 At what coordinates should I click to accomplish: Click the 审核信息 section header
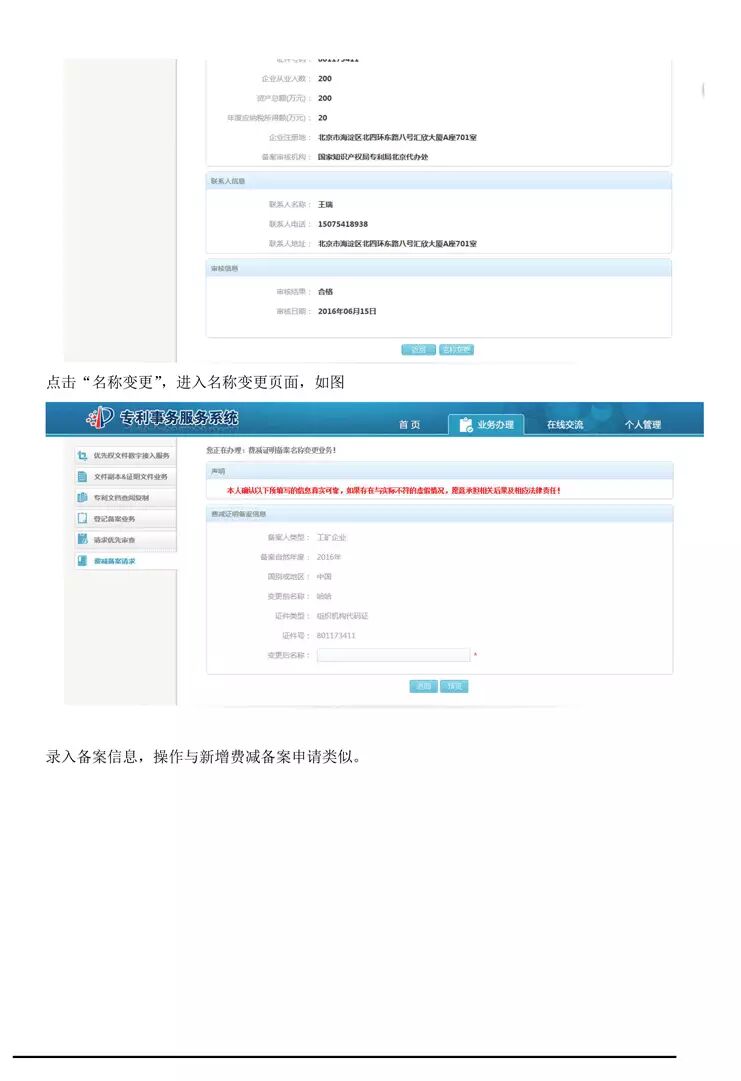point(438,268)
